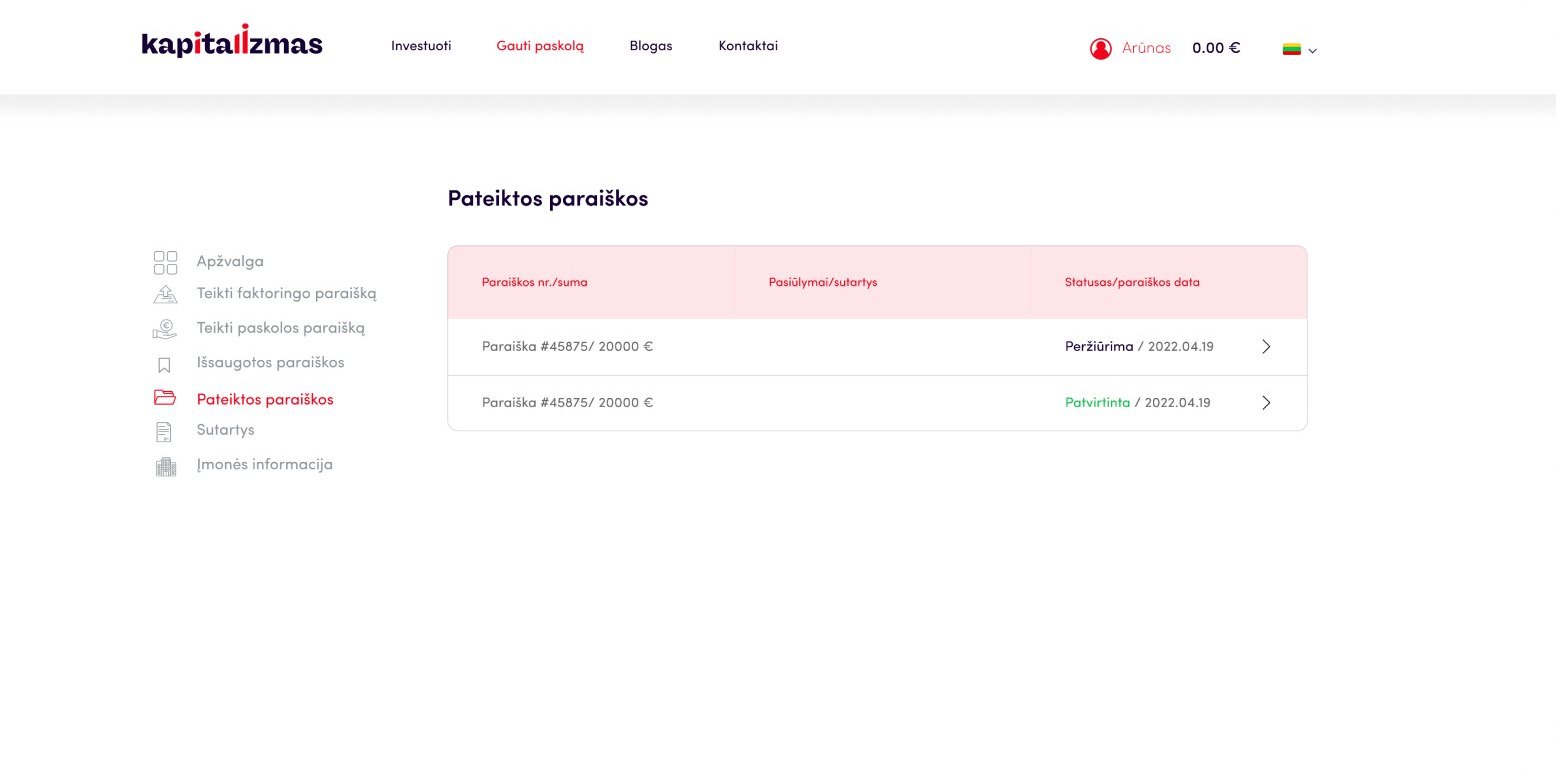Click the Pateiktos paraiškos page heading

(548, 199)
